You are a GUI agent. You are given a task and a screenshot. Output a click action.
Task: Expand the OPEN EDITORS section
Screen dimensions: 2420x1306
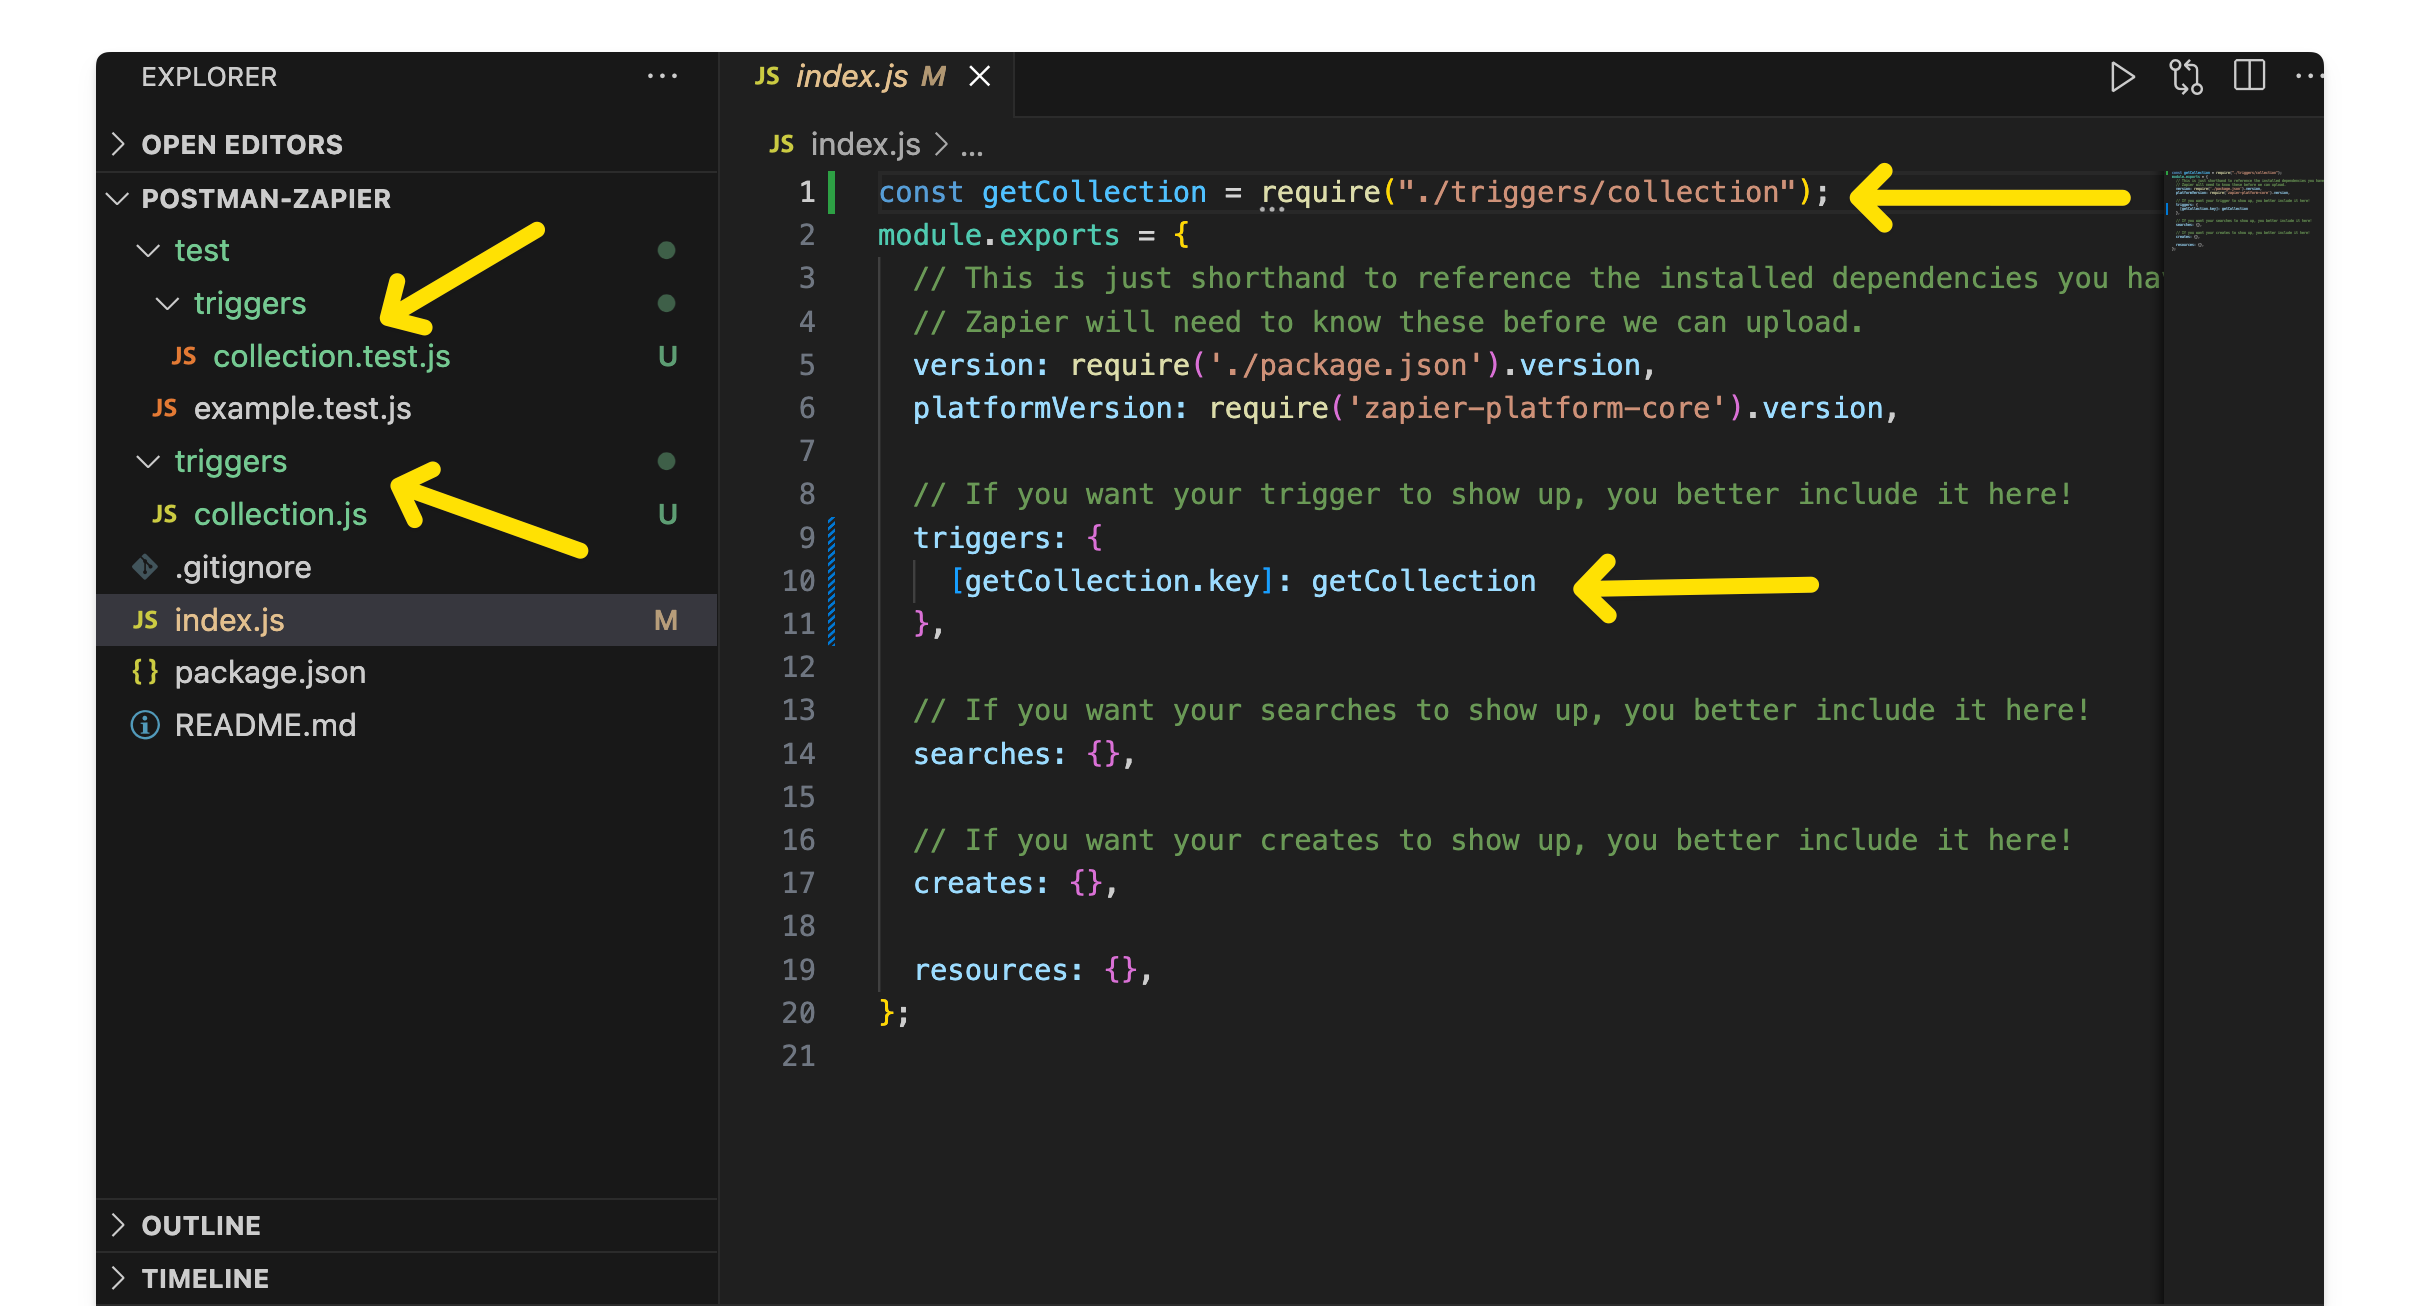(x=241, y=145)
